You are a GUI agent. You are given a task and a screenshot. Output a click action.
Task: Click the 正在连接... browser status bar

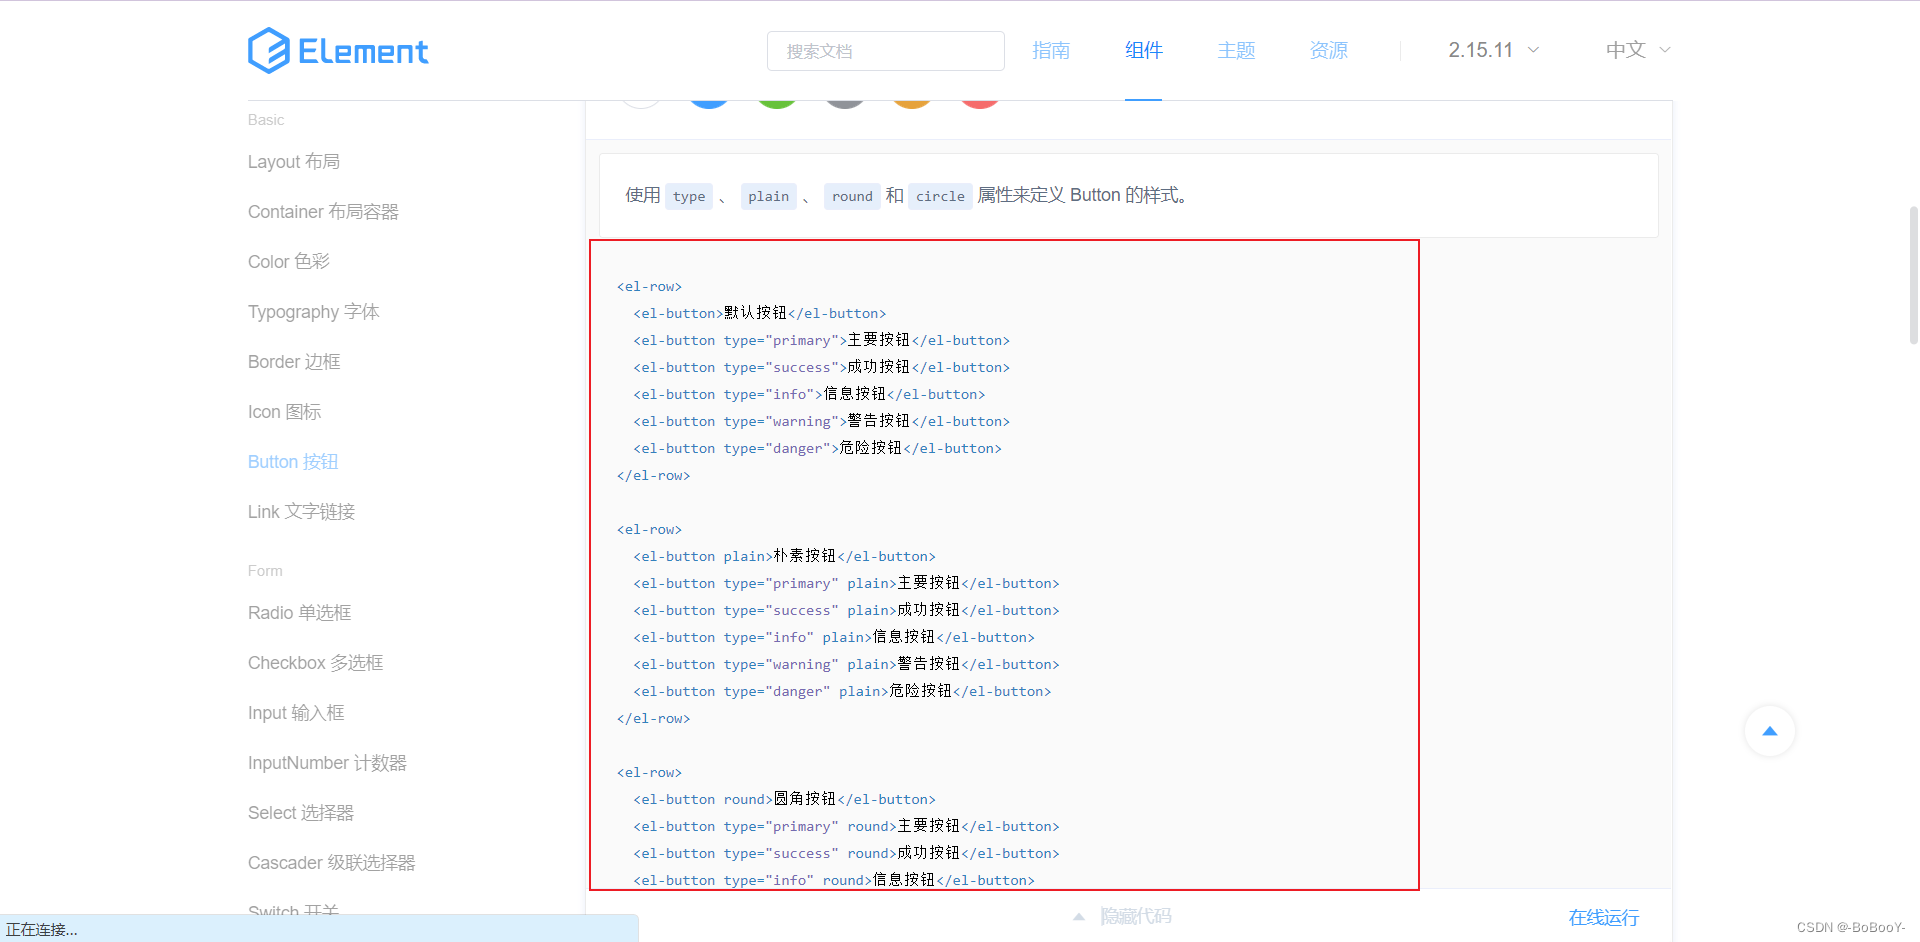[x=319, y=929]
